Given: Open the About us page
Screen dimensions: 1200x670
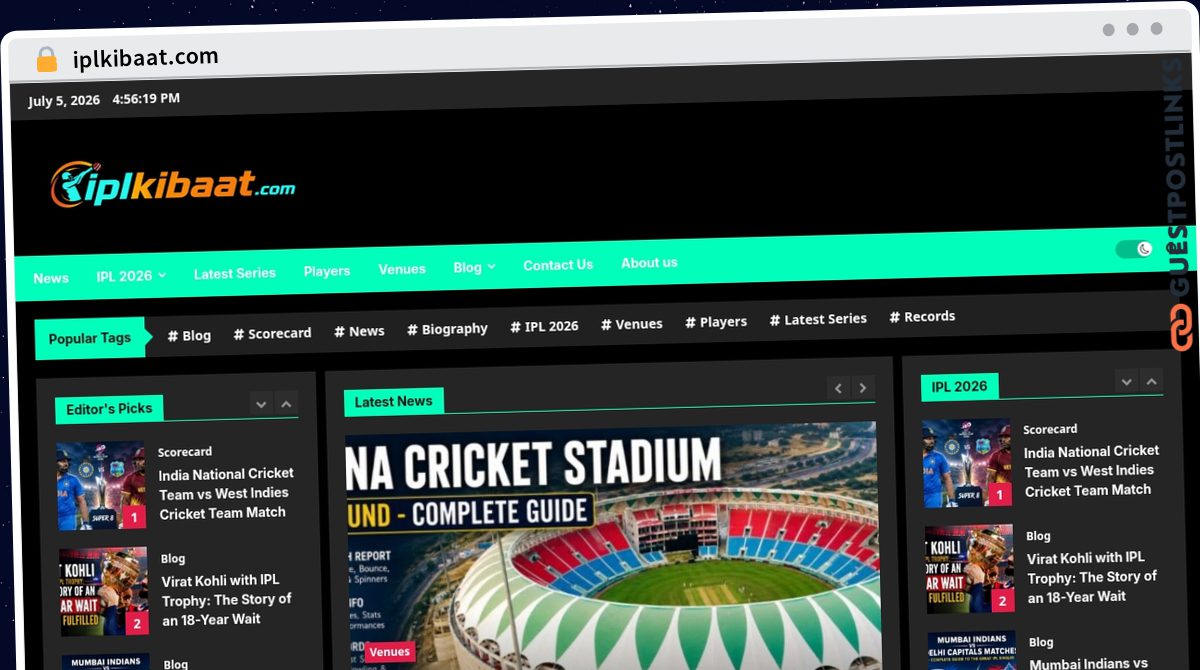Looking at the screenshot, I should point(649,263).
